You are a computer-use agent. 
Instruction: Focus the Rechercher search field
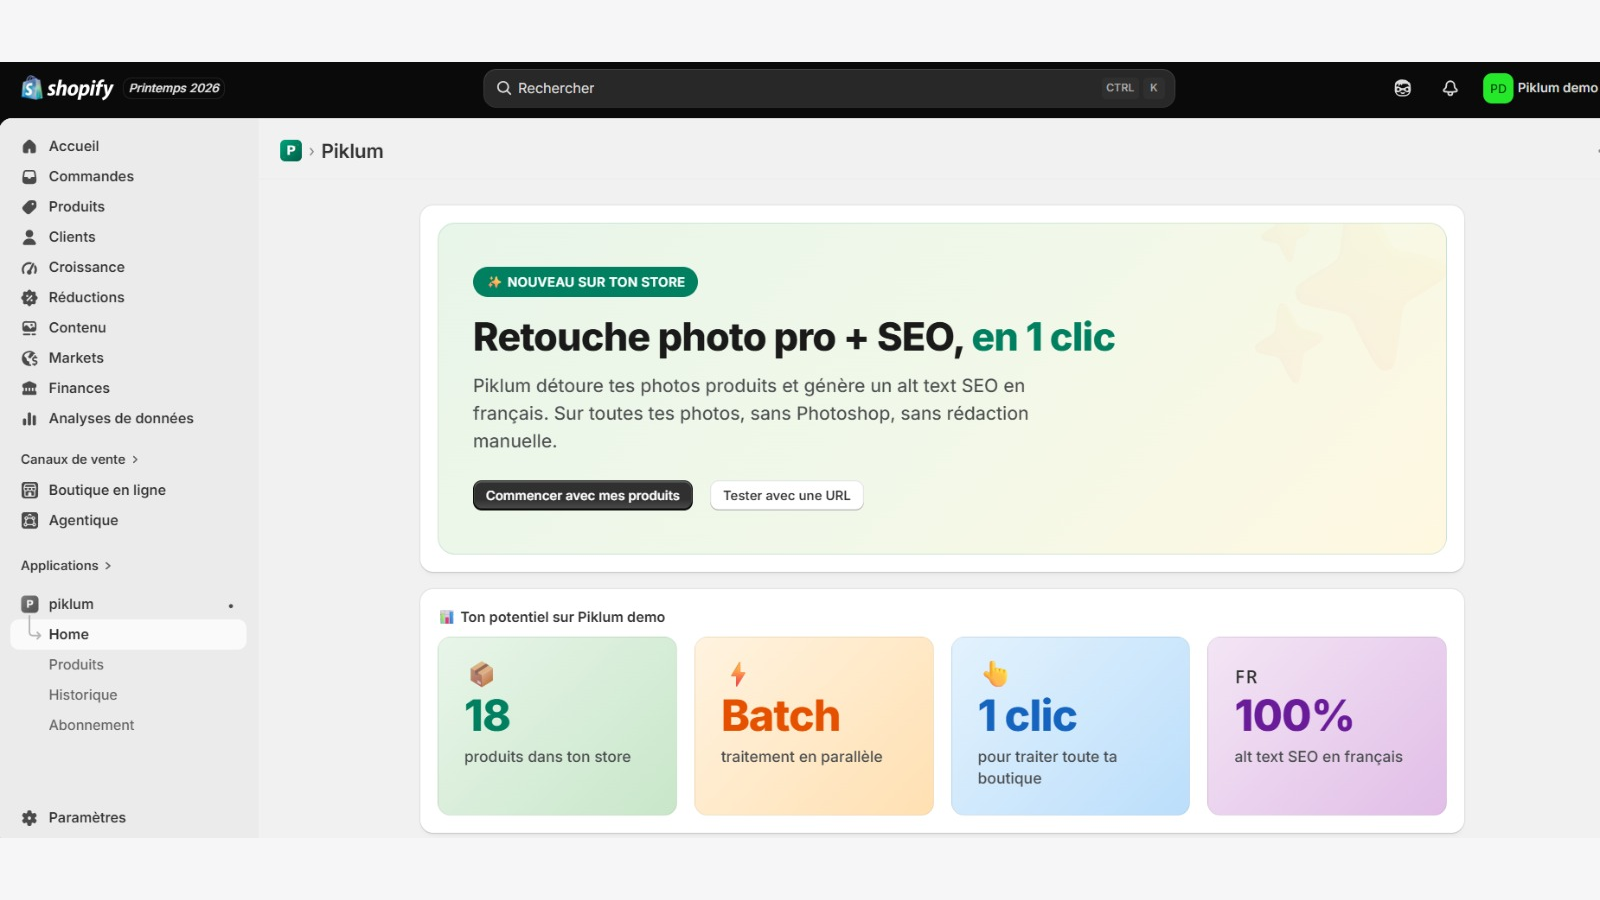[828, 88]
